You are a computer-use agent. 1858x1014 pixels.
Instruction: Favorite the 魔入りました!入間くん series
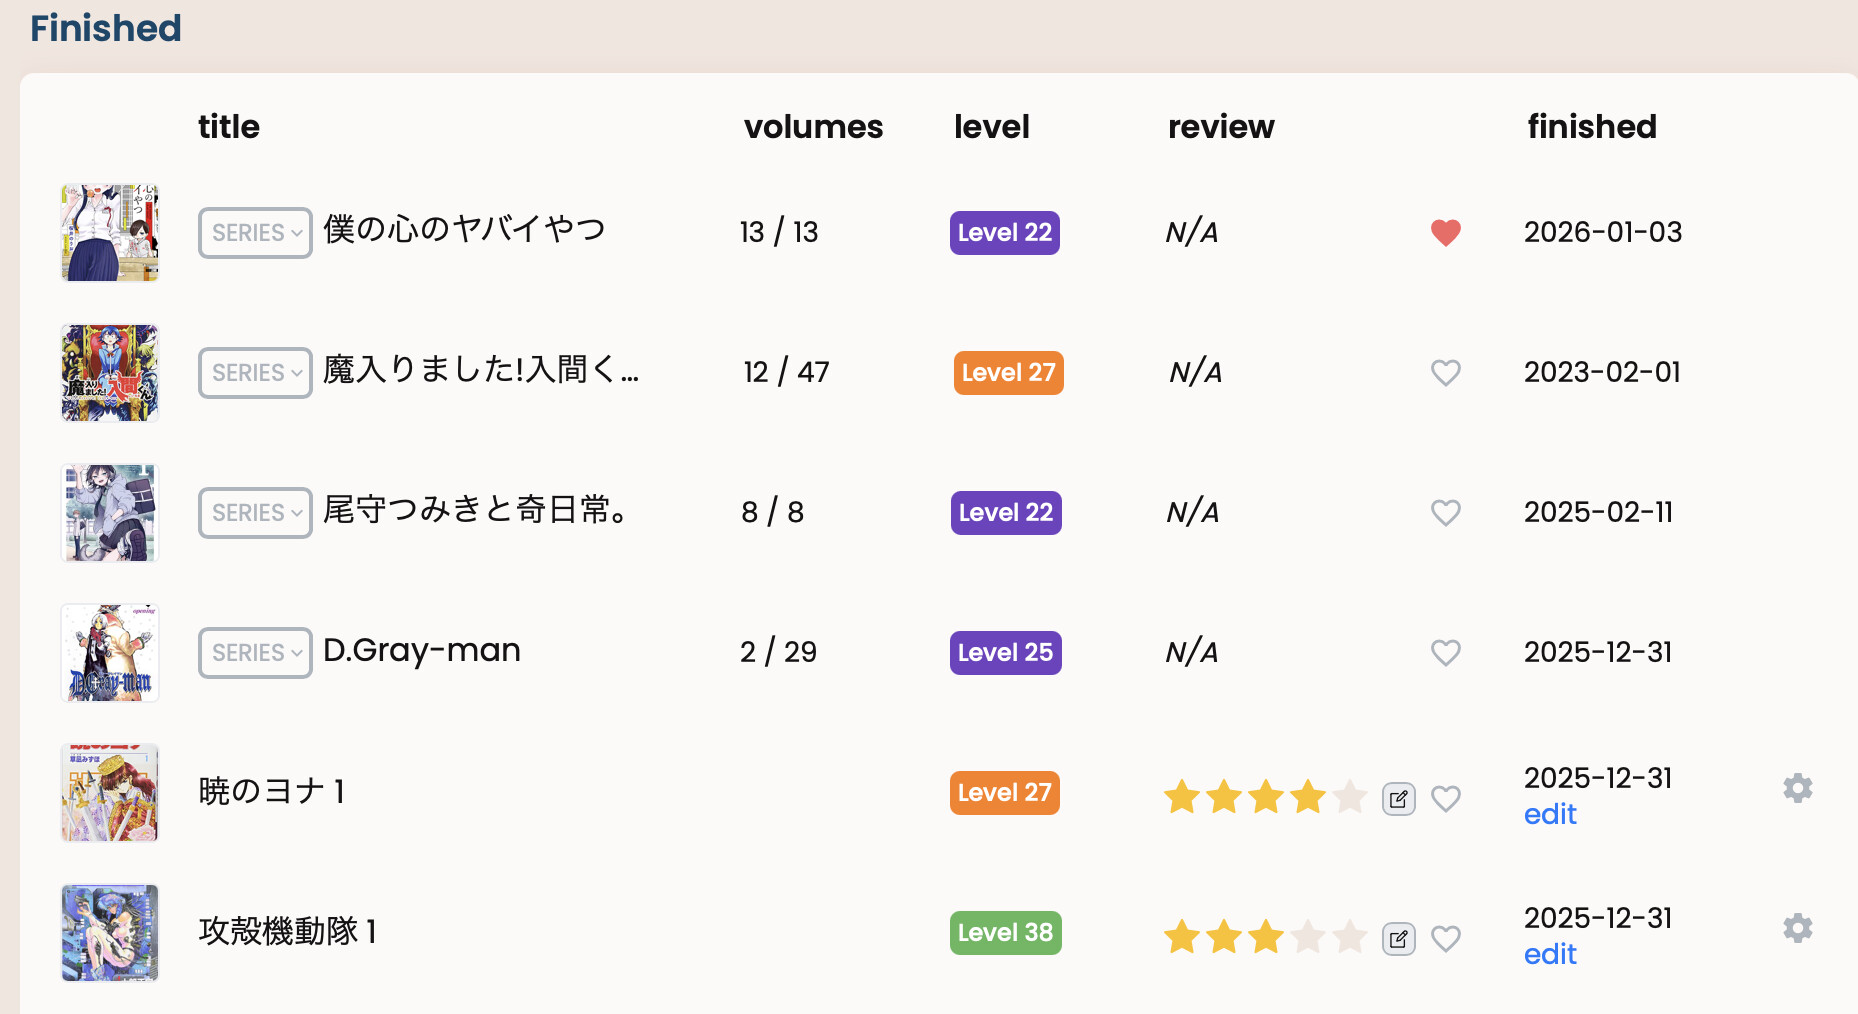[1445, 373]
